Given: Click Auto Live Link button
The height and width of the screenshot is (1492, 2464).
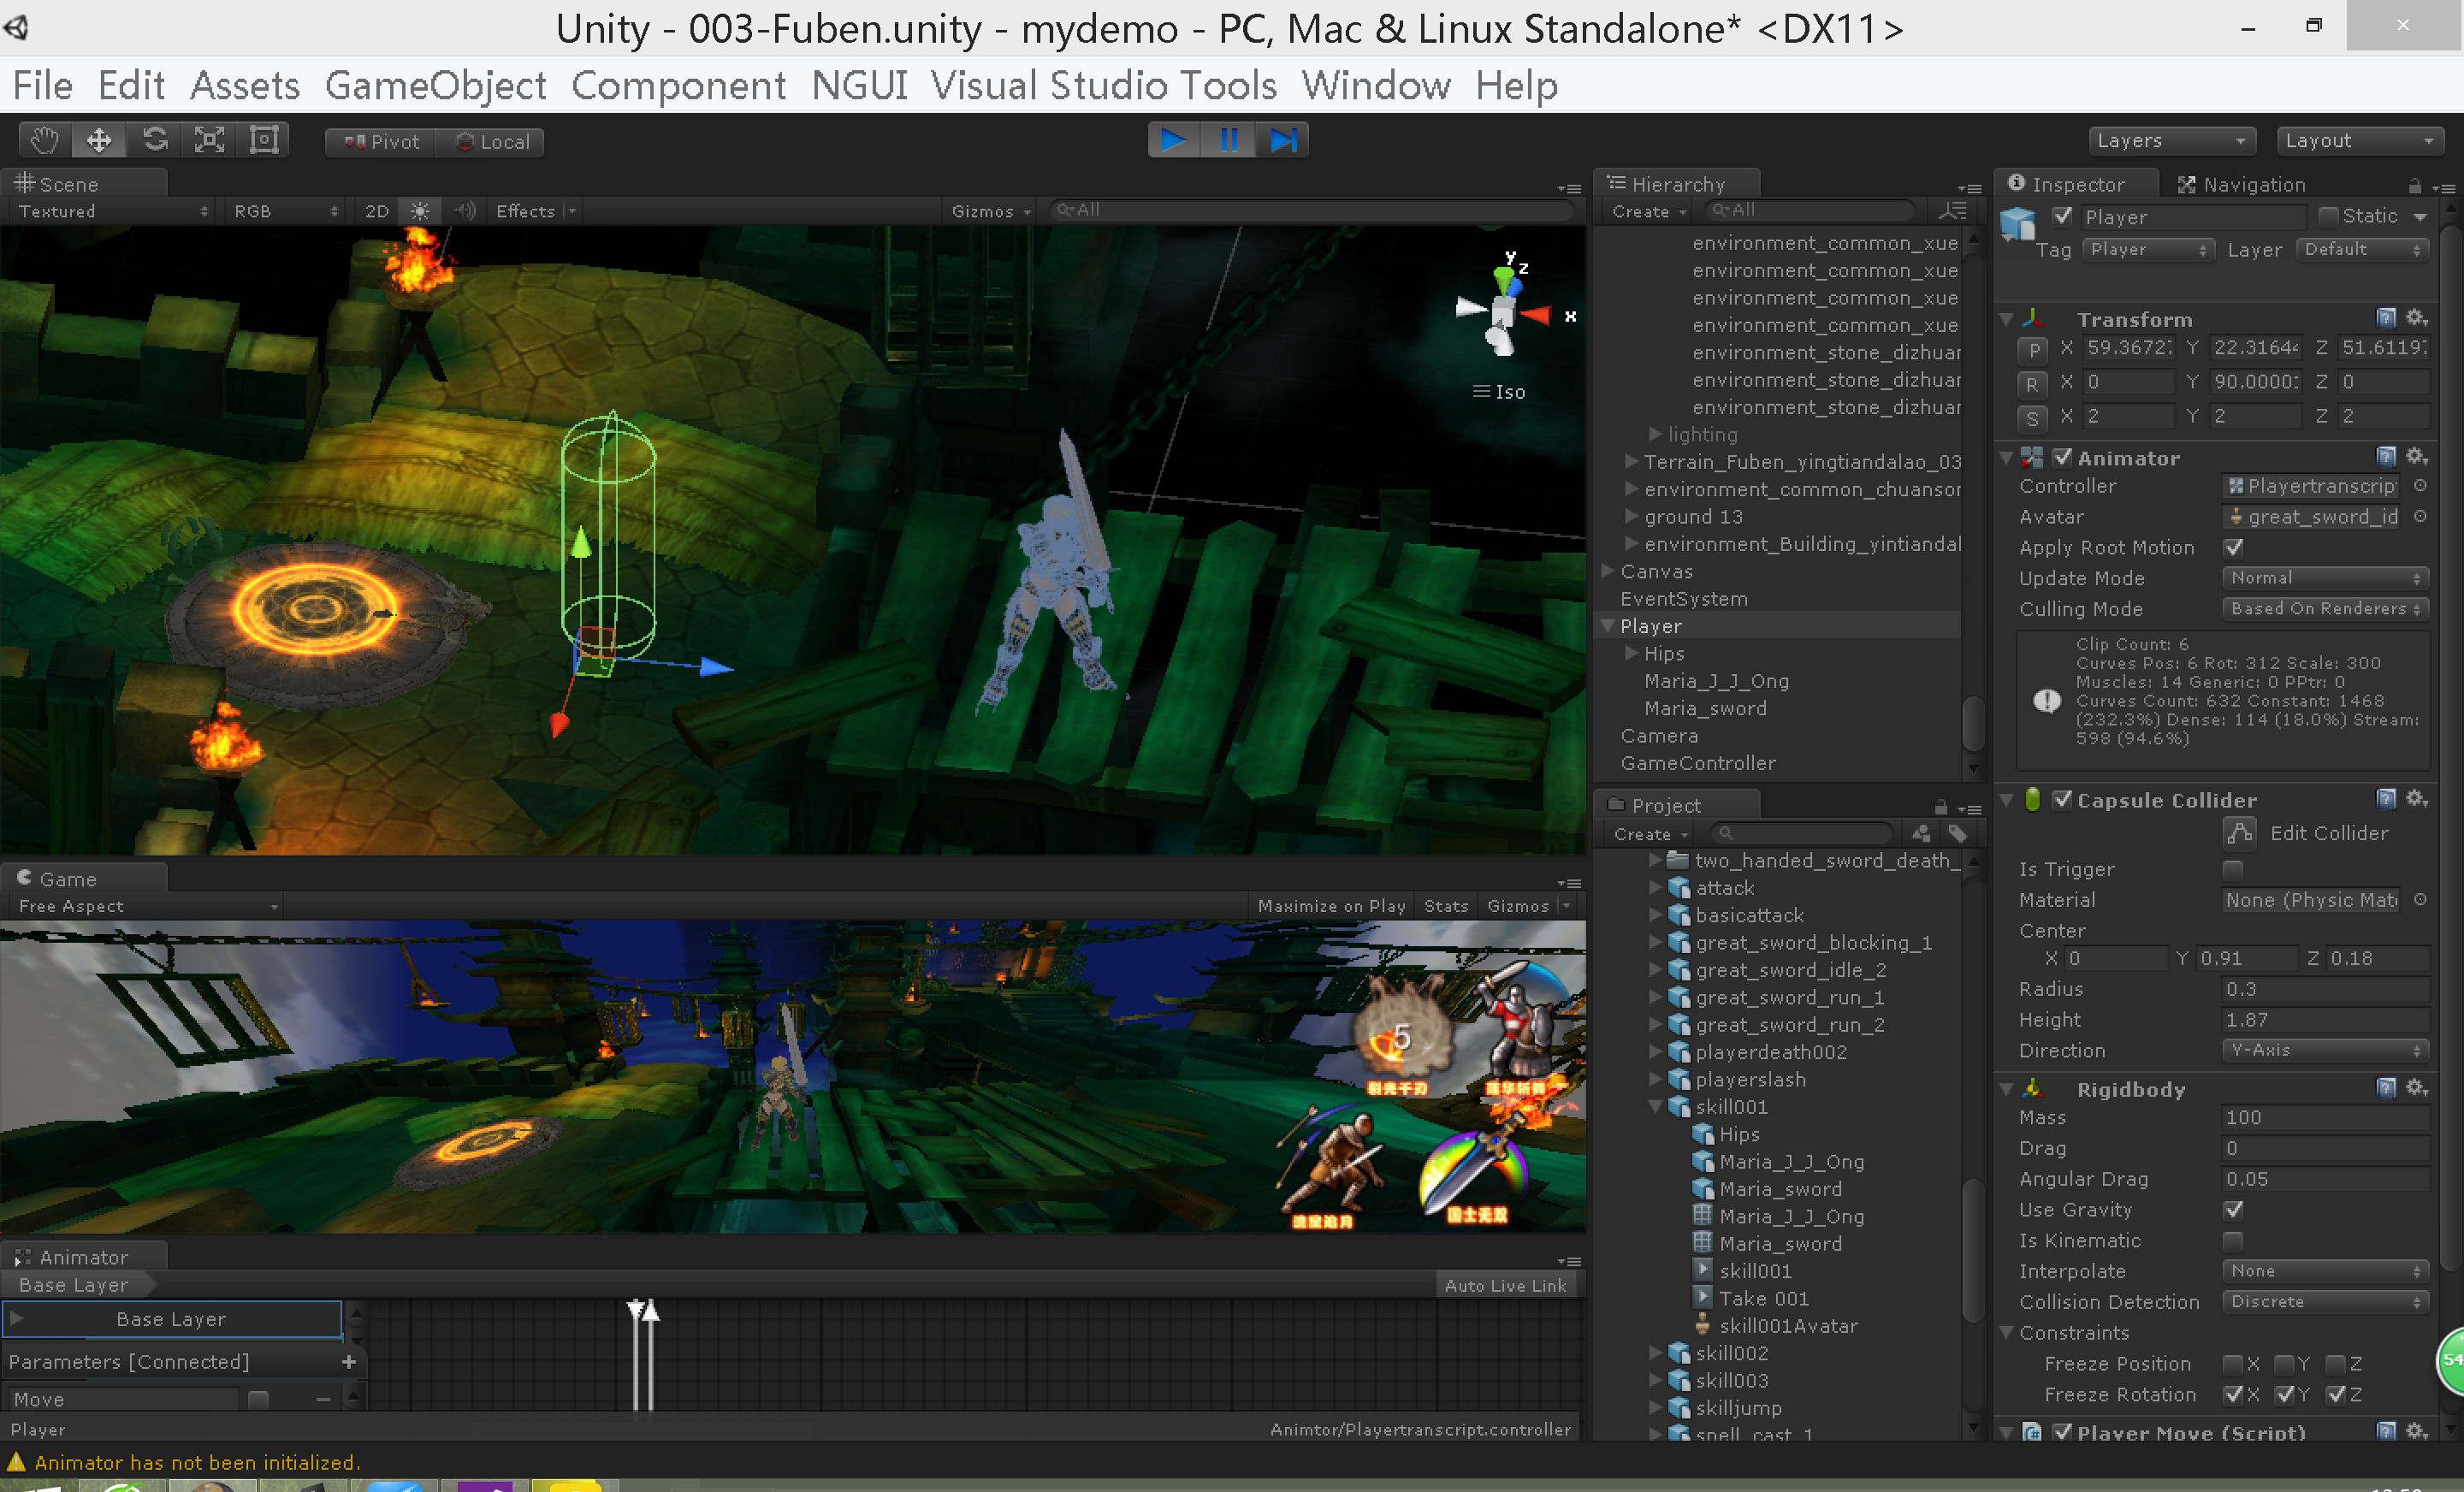Looking at the screenshot, I should point(1505,1285).
